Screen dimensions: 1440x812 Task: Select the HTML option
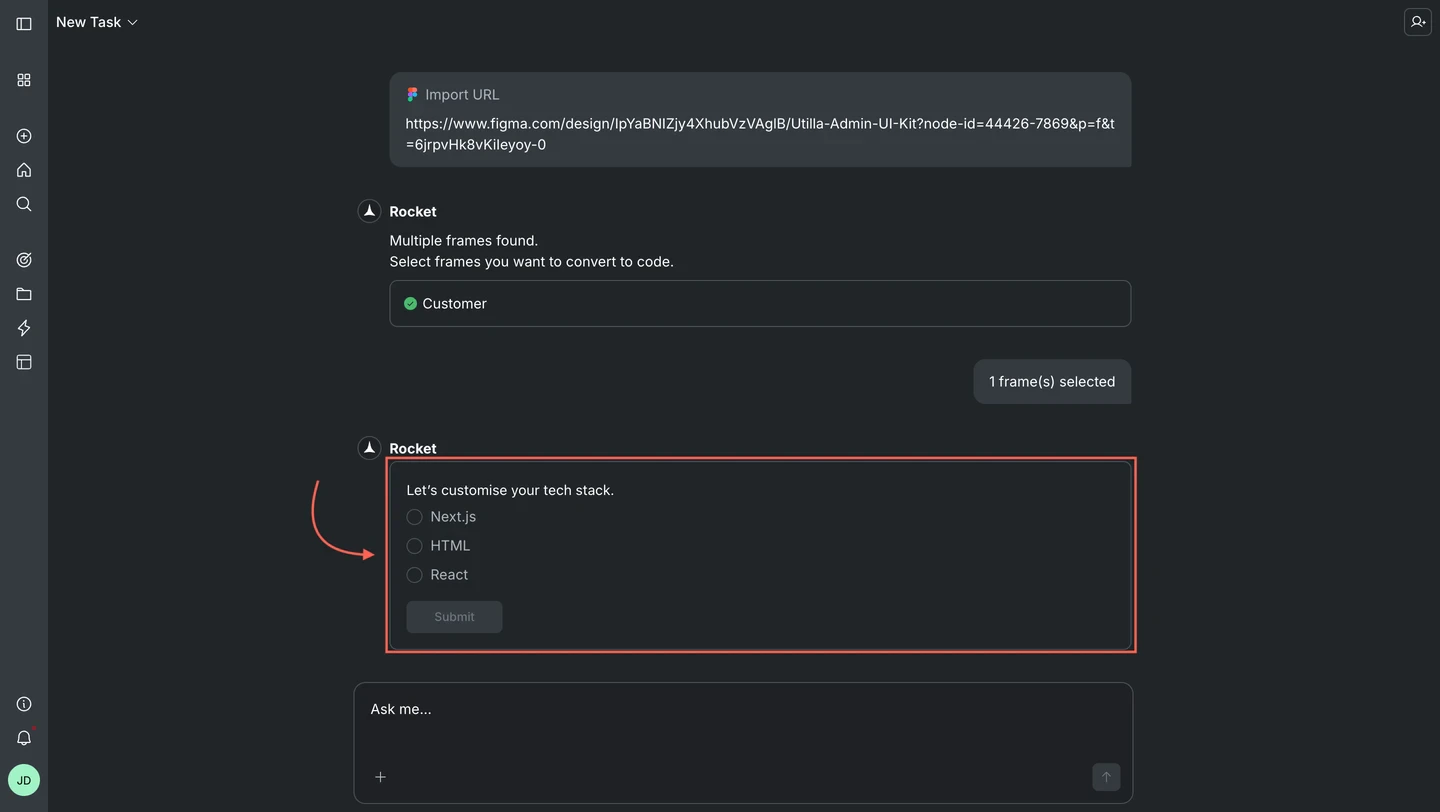(414, 546)
